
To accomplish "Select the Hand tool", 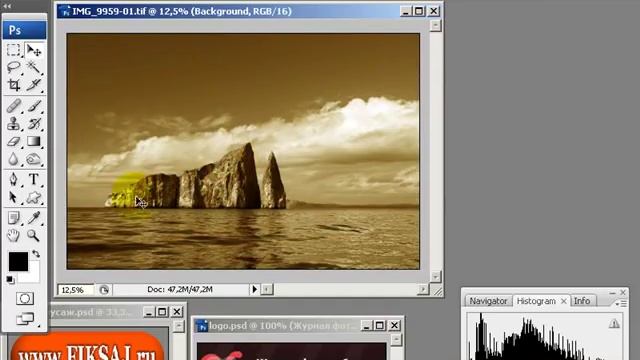I will [13, 236].
